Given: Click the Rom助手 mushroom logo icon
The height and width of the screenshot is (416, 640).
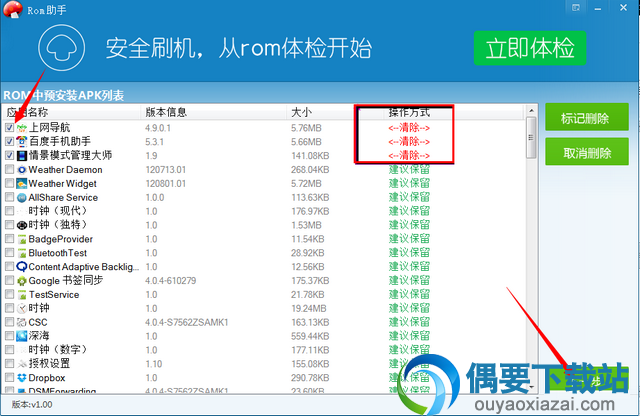Looking at the screenshot, I should coord(12,9).
